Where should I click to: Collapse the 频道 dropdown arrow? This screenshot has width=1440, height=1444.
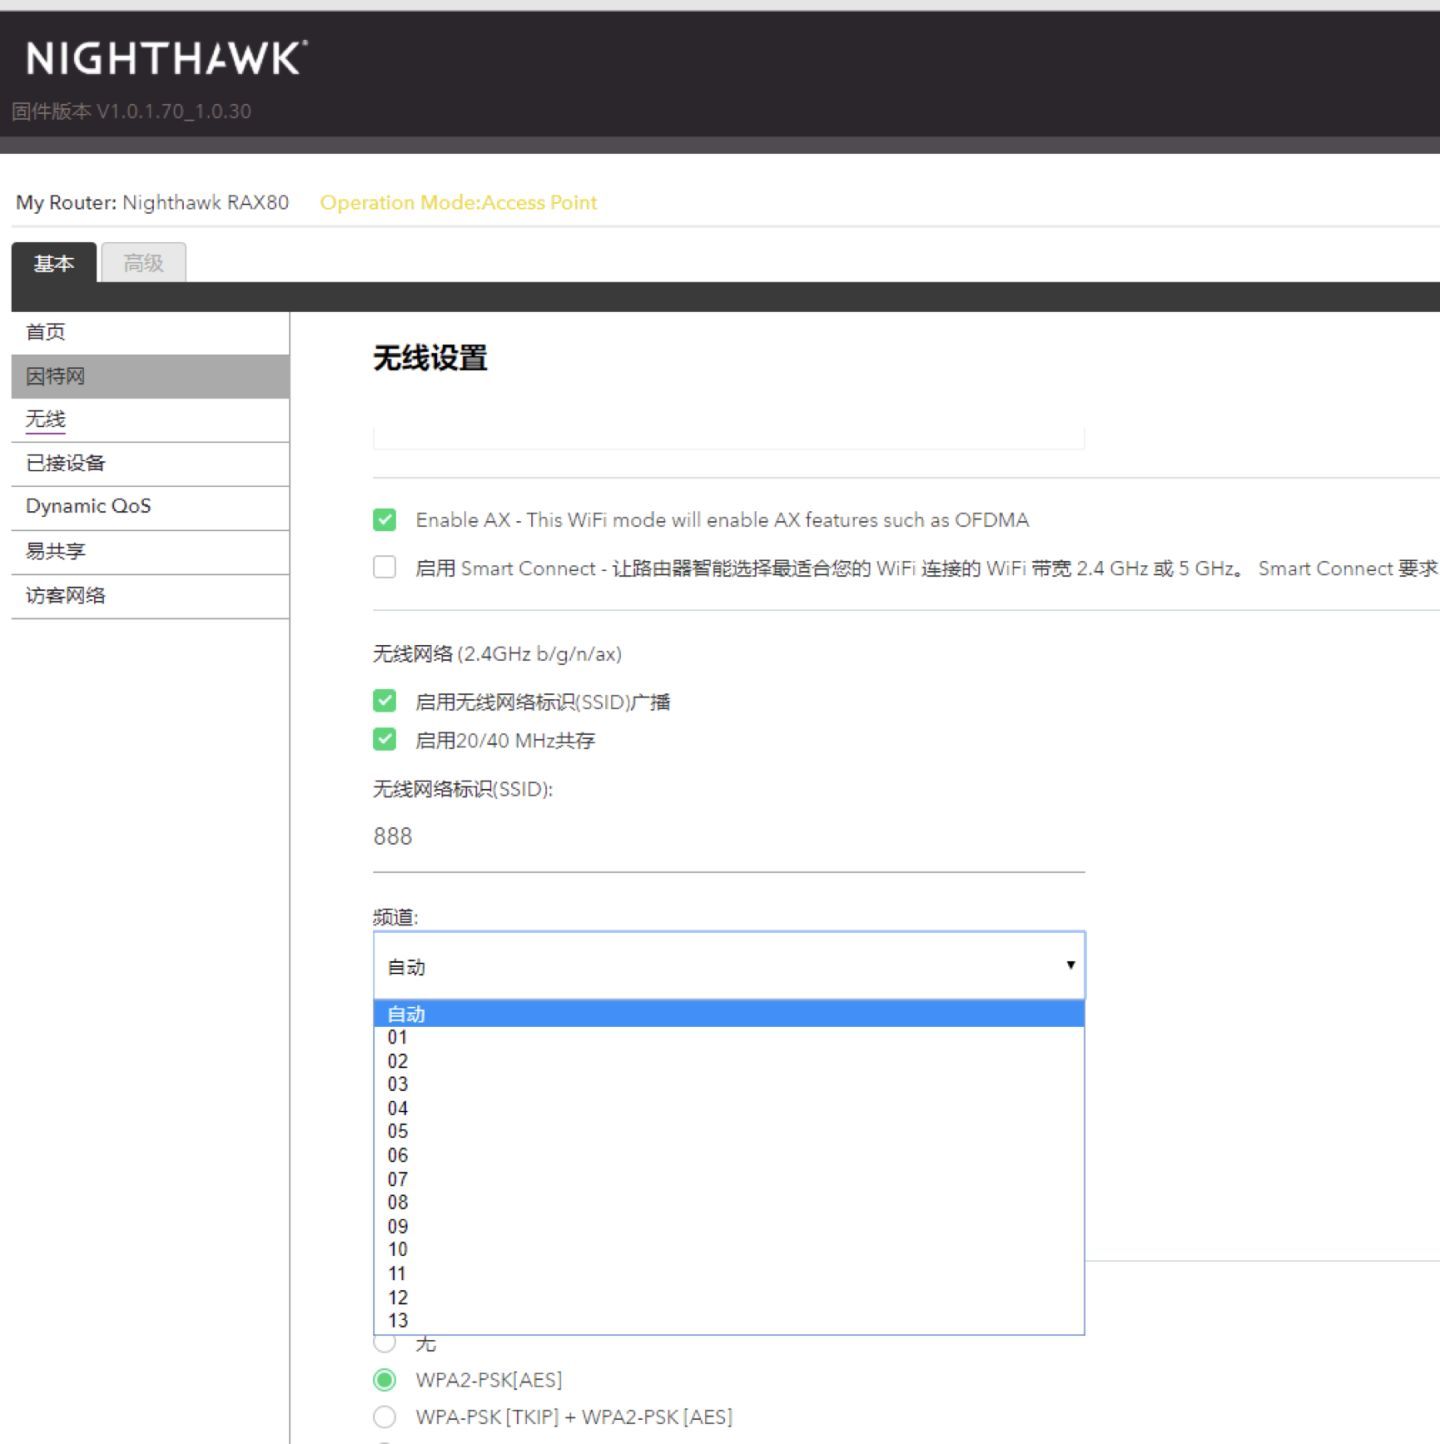pyautogui.click(x=1070, y=965)
